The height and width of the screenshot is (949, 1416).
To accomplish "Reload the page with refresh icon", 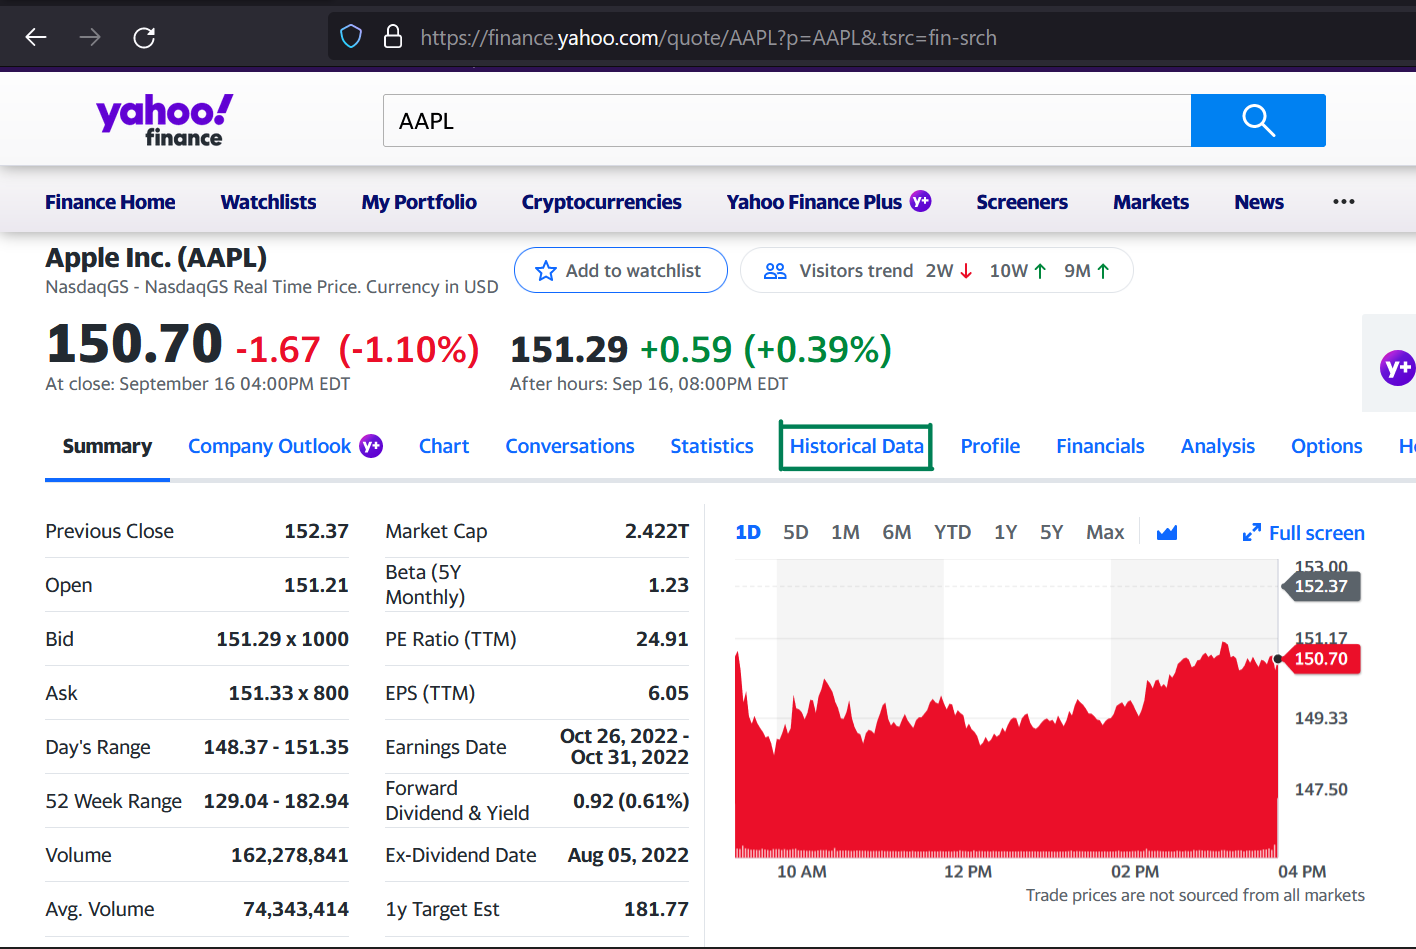I will (144, 37).
